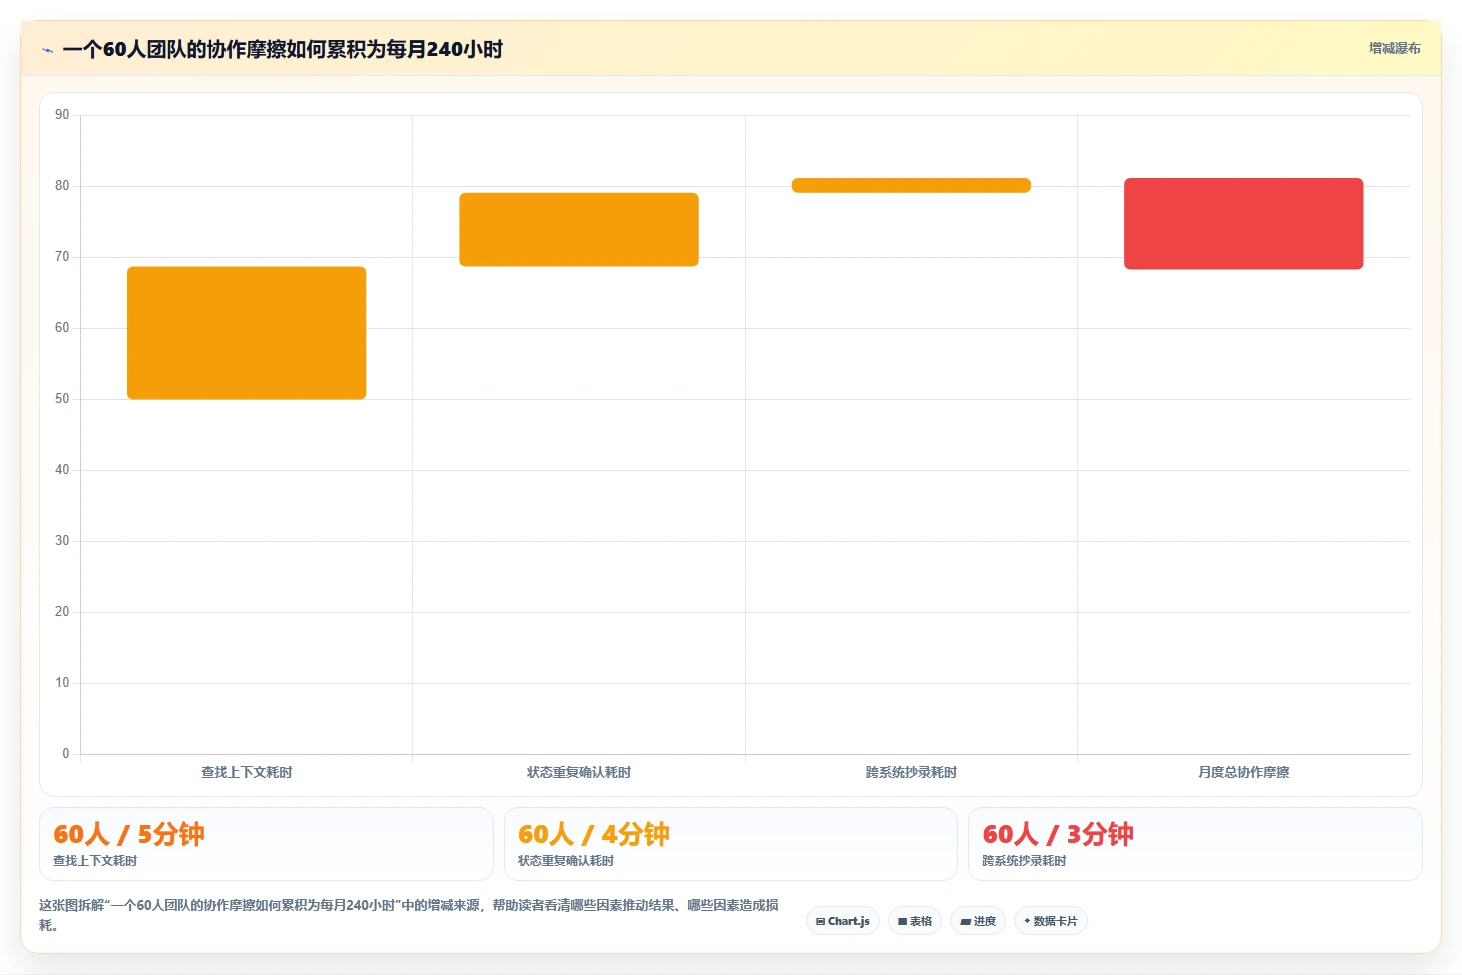Click the x-axis label 状态重复确认耗时
This screenshot has width=1462, height=975.
pyautogui.click(x=579, y=772)
